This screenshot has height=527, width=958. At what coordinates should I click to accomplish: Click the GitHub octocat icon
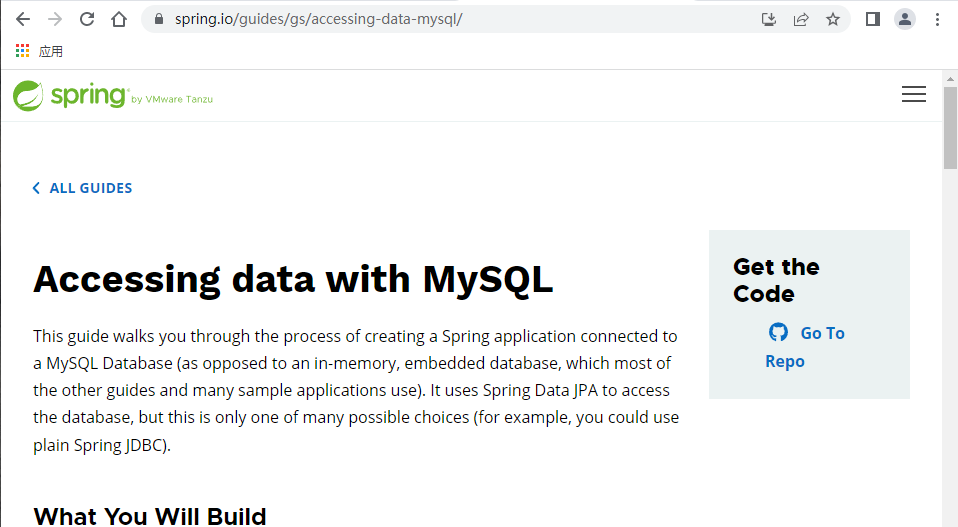pos(778,332)
